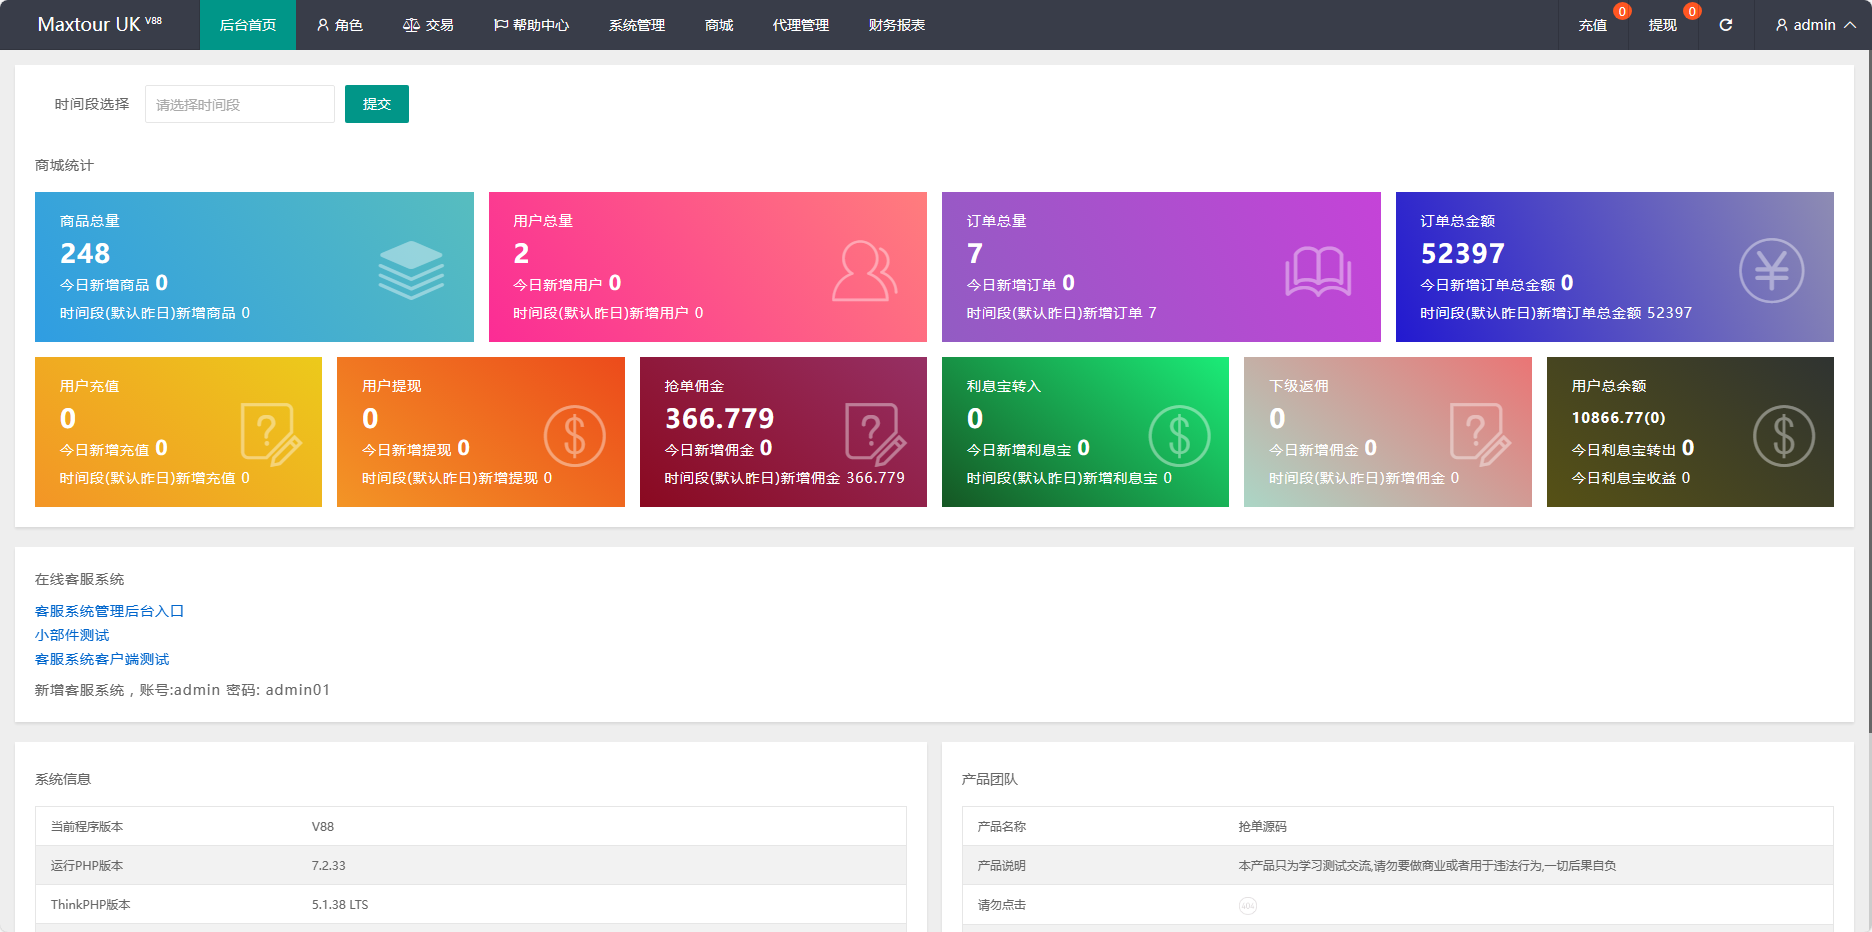
Task: Open the 商城 menu
Action: [719, 25]
